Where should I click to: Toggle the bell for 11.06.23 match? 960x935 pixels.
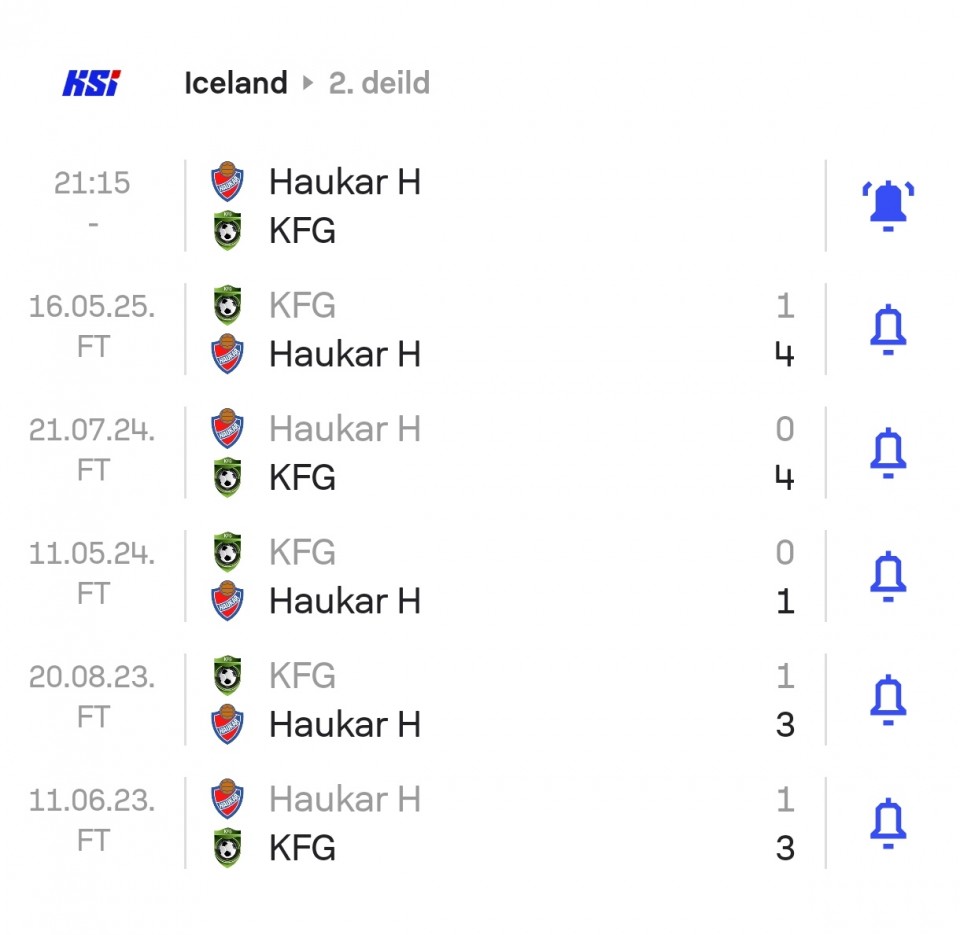888,824
